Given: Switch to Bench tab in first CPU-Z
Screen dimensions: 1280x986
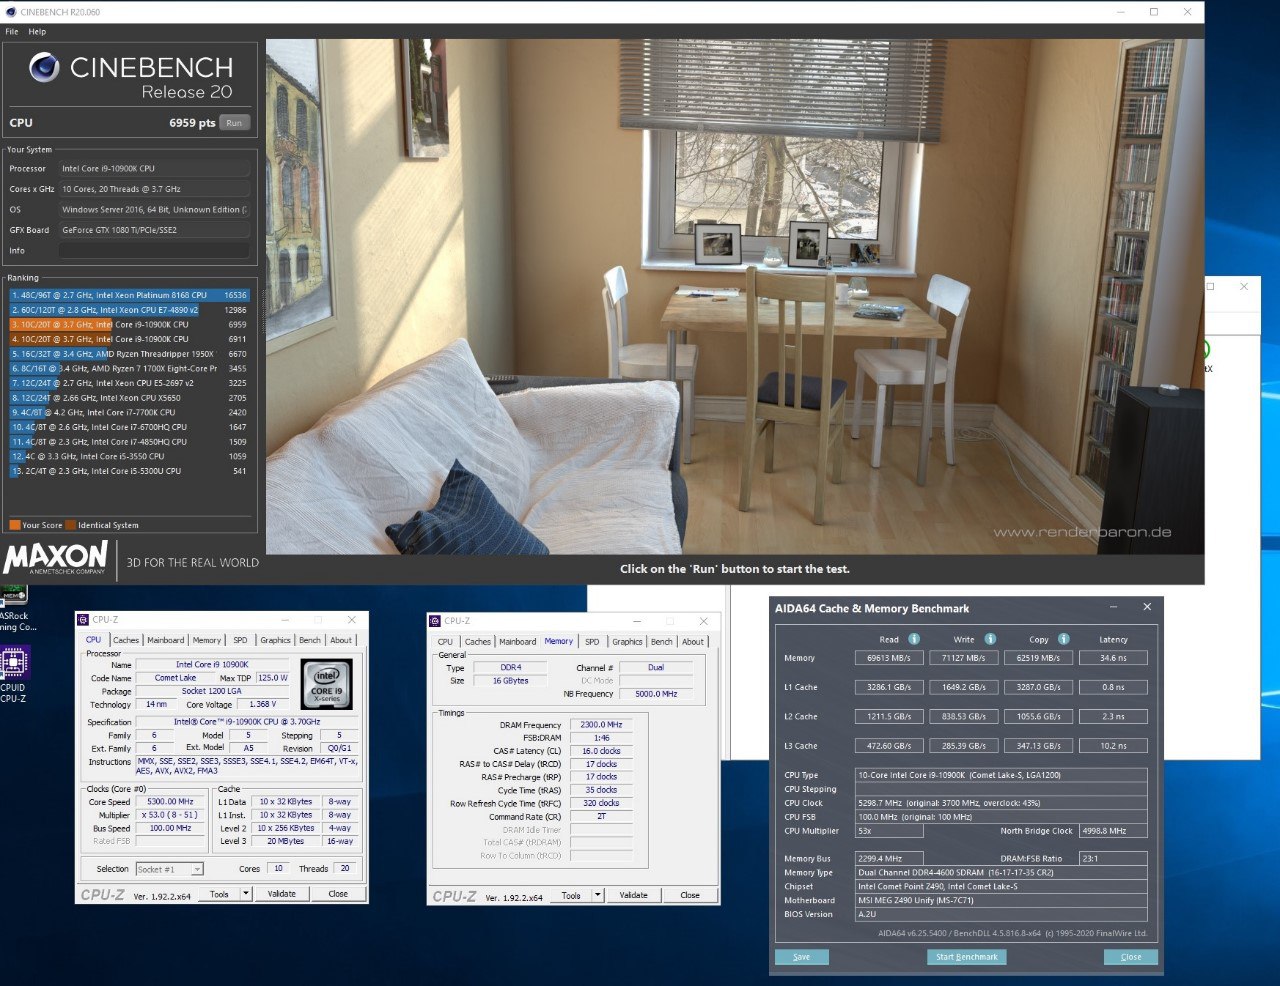Looking at the screenshot, I should click(310, 640).
